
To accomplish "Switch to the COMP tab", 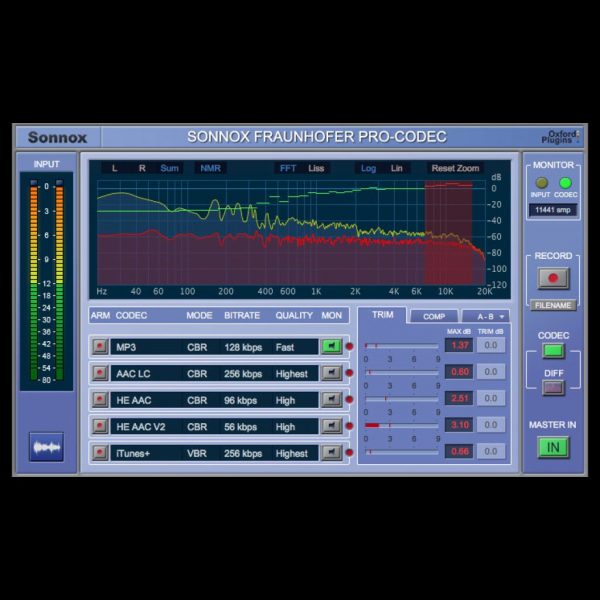I will click(434, 316).
